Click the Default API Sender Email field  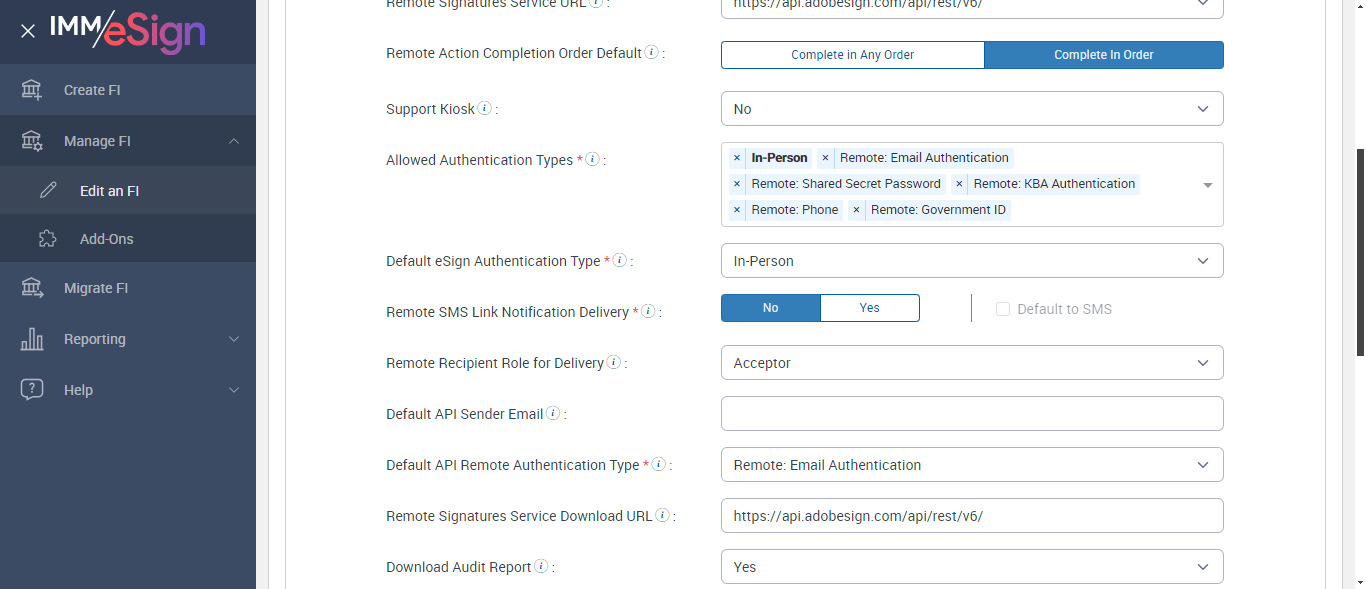tap(971, 413)
